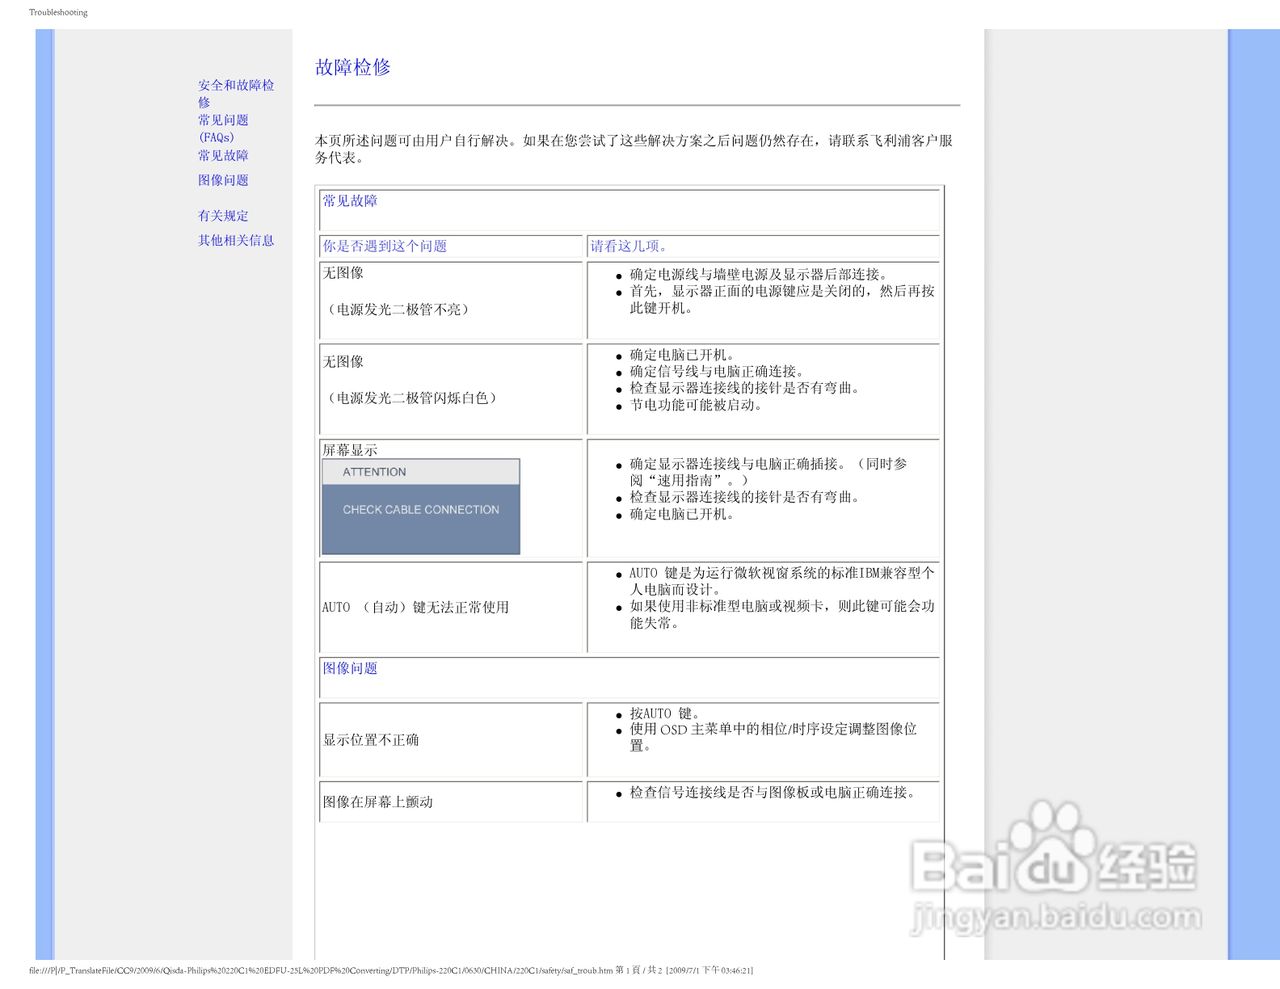1280x989 pixels.
Task: Click the 电源发光二极管闪烁白色 cell text
Action: 413,398
